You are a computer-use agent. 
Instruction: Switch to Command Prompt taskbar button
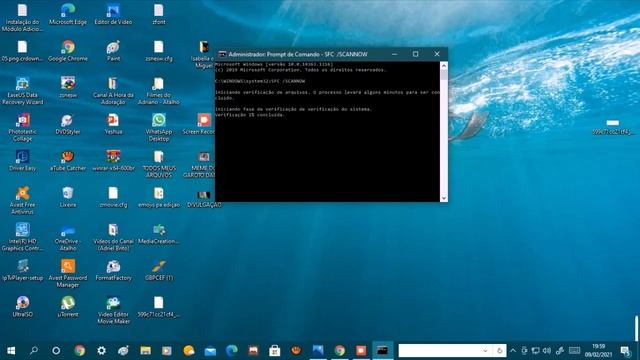pyautogui.click(x=382, y=351)
